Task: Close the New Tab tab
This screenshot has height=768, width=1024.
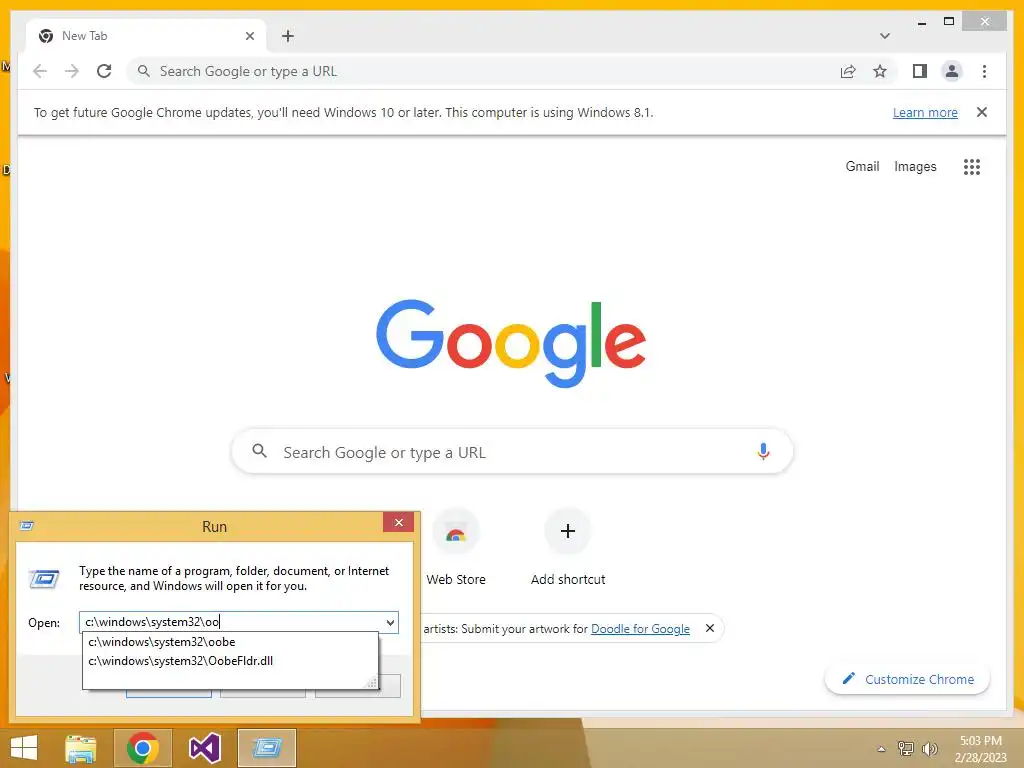Action: (249, 36)
